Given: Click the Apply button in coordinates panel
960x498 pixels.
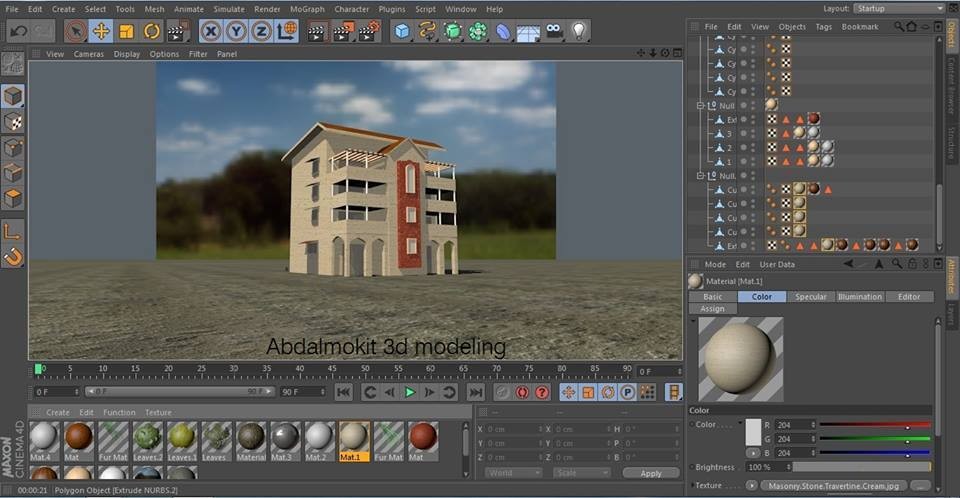Looking at the screenshot, I should [650, 472].
